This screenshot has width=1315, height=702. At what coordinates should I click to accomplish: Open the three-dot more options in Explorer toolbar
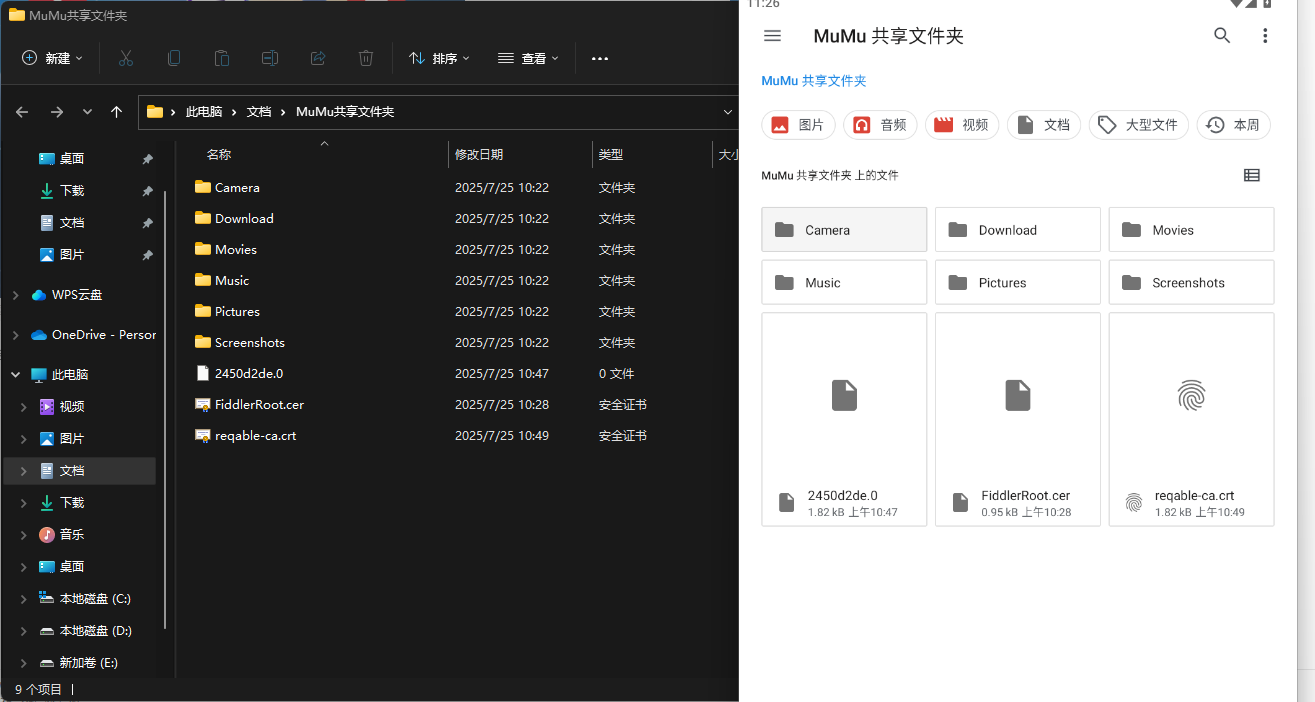pos(600,59)
